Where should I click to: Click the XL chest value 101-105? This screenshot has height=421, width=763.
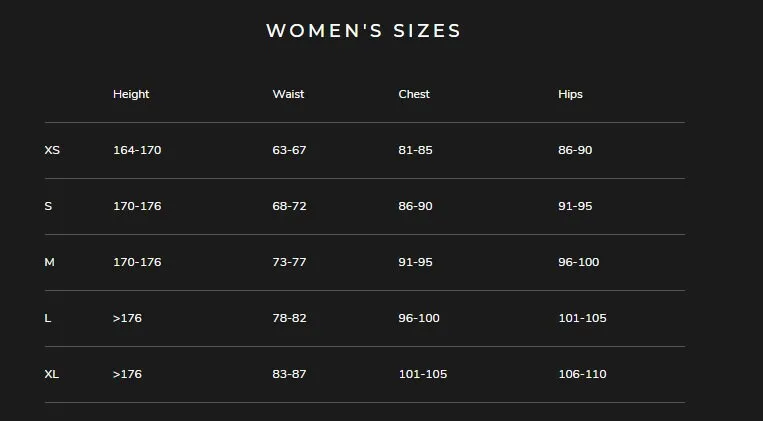pyautogui.click(x=423, y=374)
